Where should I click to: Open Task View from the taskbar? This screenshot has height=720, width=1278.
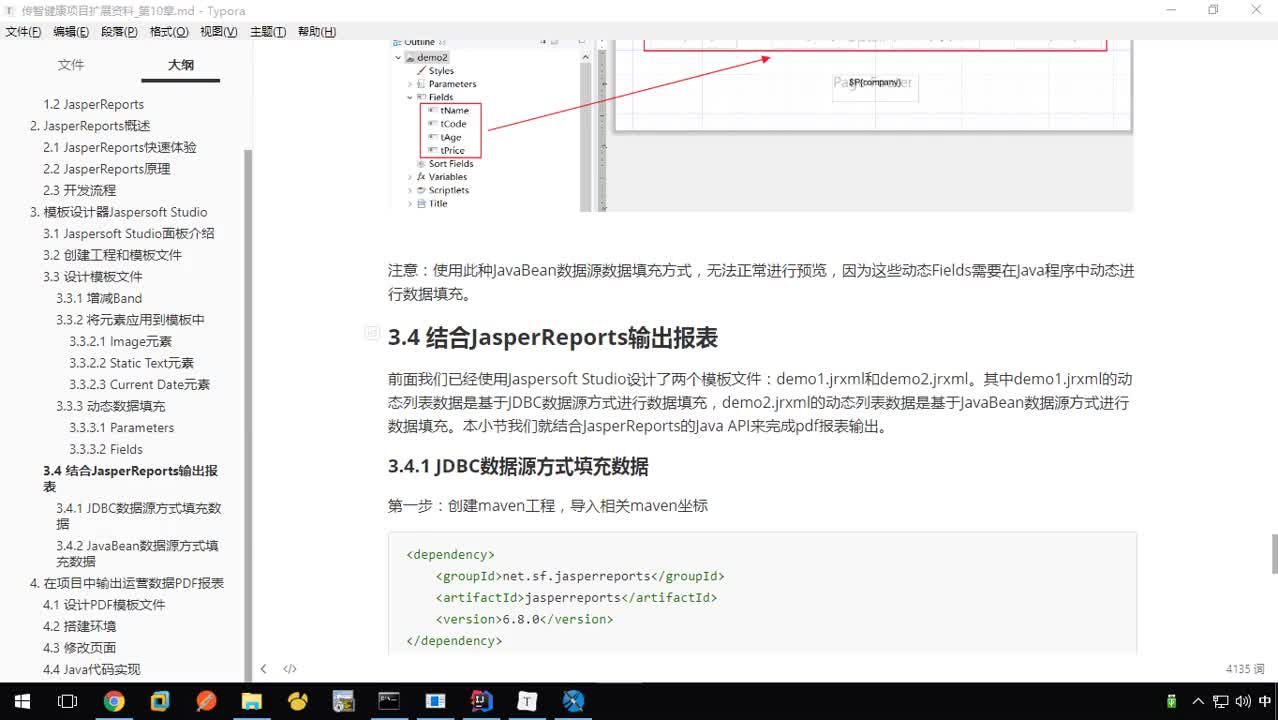67,701
